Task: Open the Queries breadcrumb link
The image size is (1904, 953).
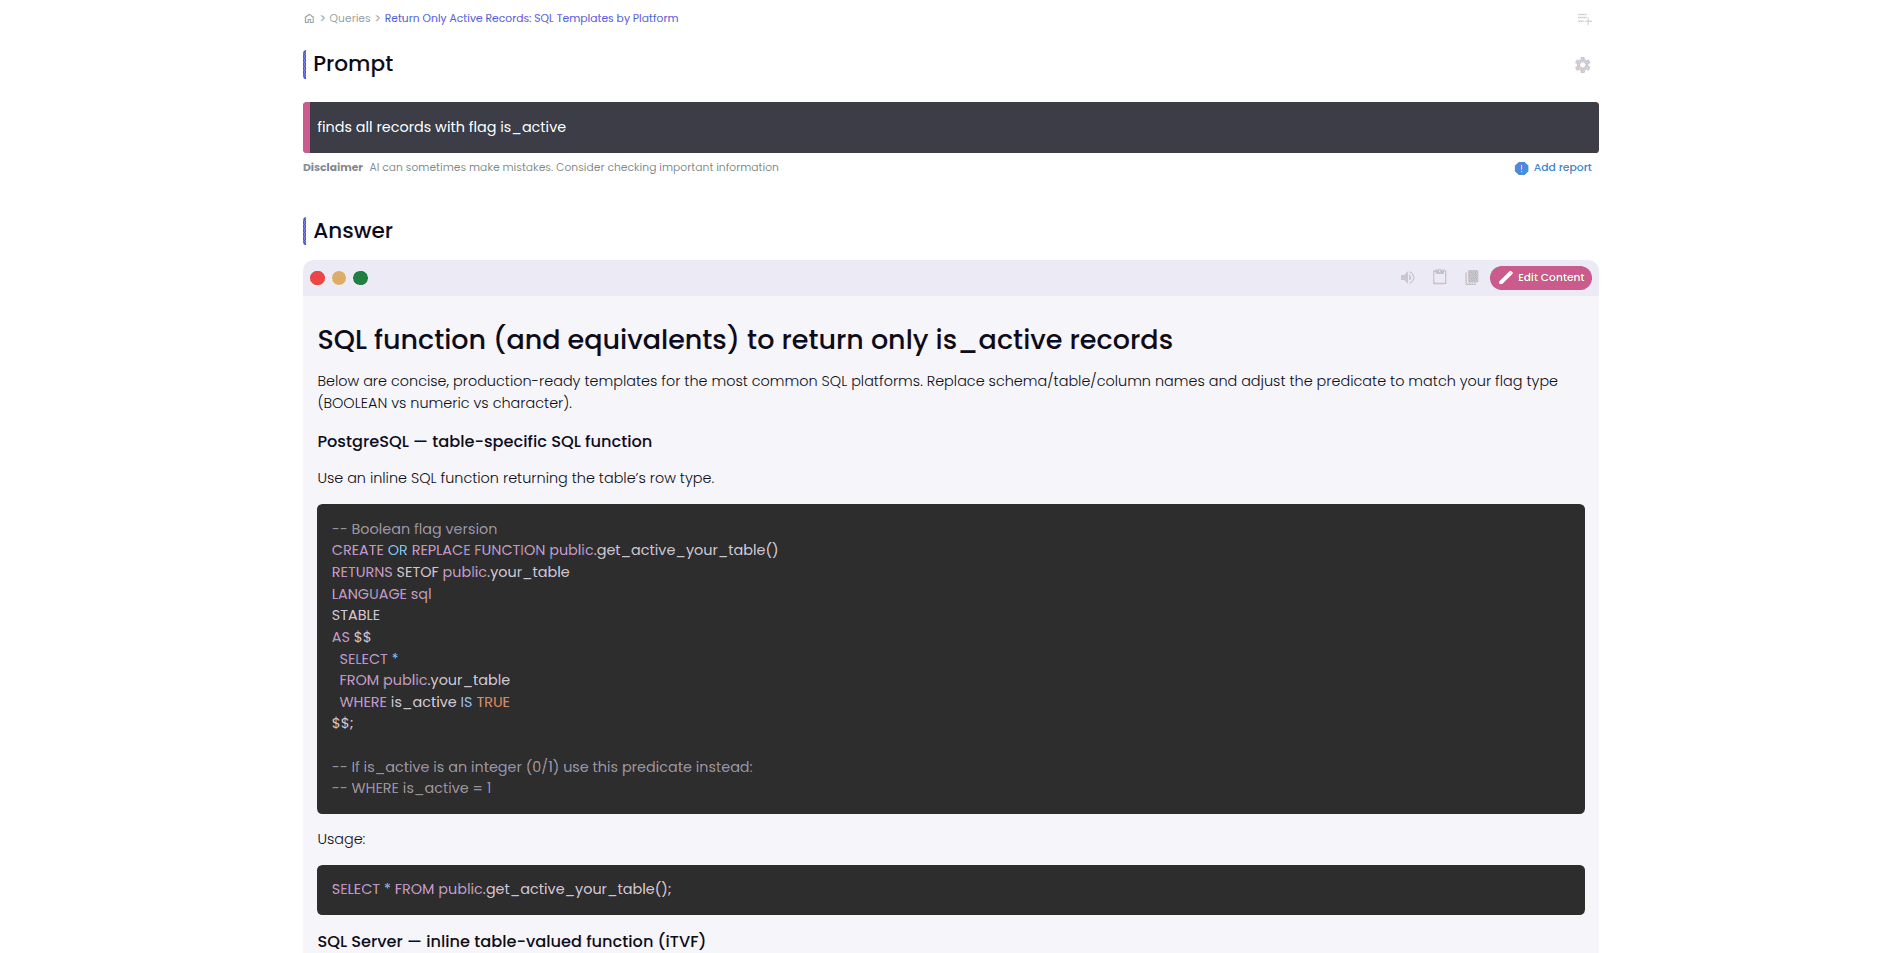Action: (350, 18)
